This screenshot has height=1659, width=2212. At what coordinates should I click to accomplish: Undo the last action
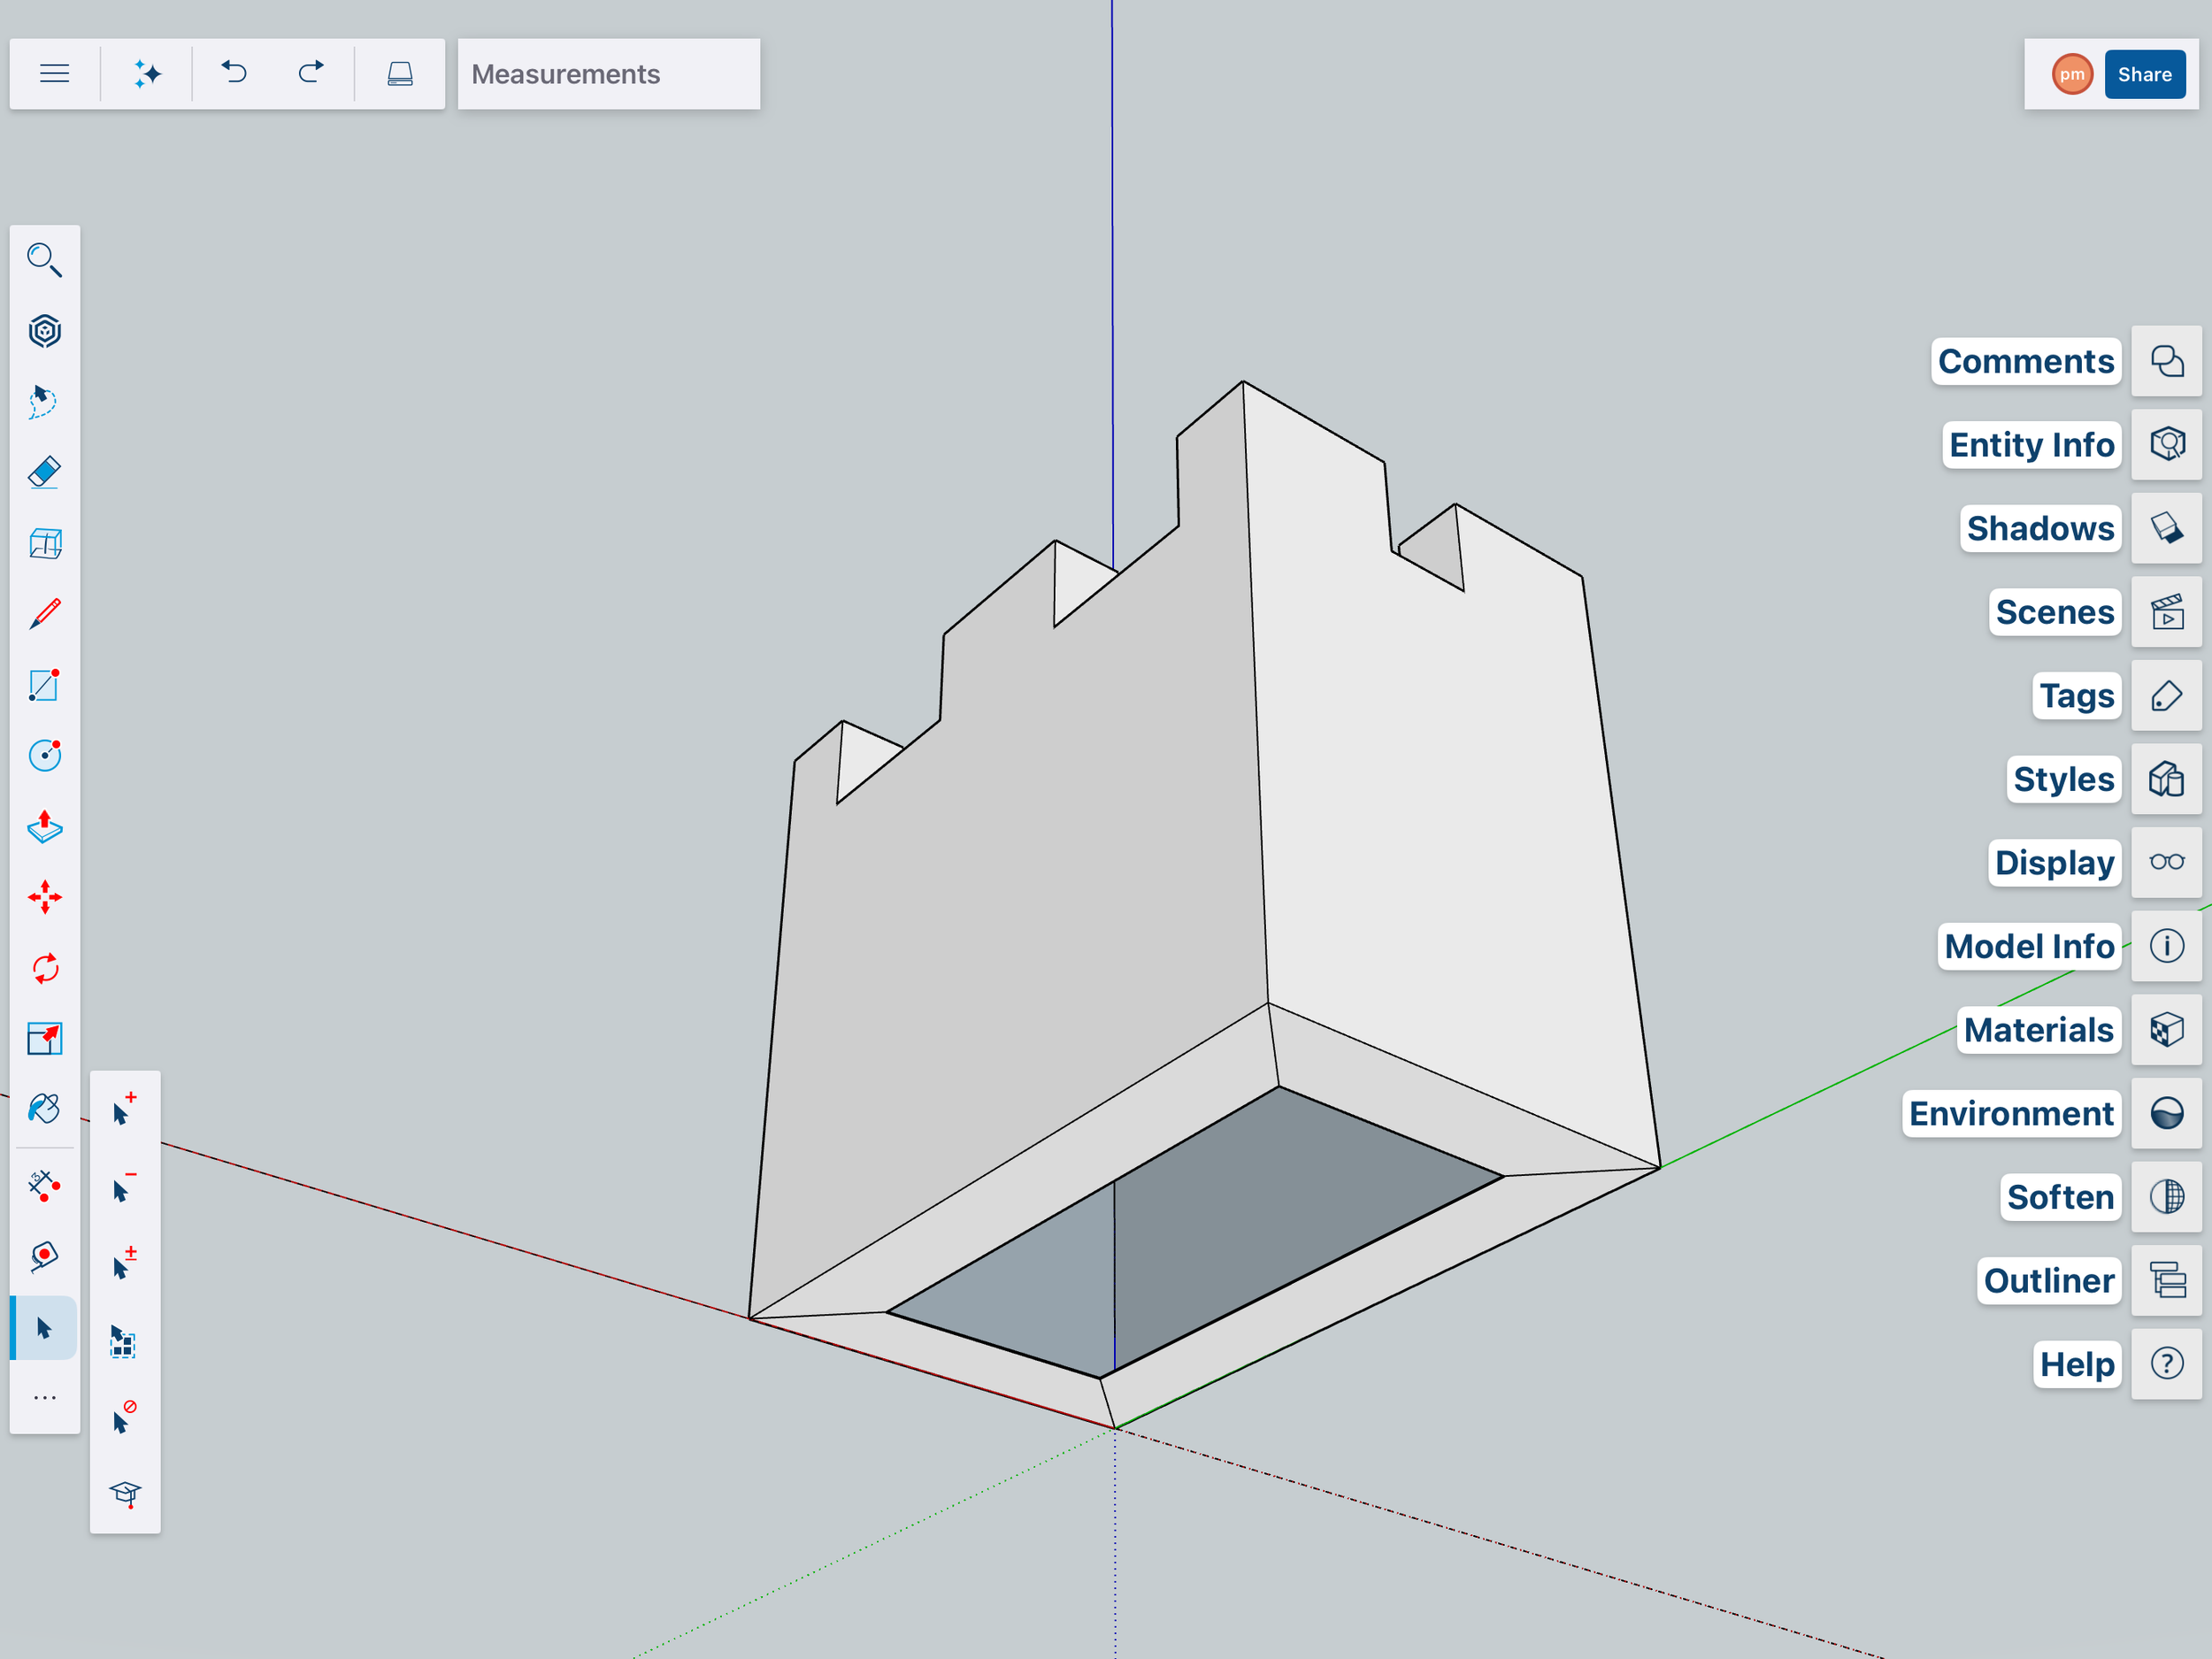234,73
